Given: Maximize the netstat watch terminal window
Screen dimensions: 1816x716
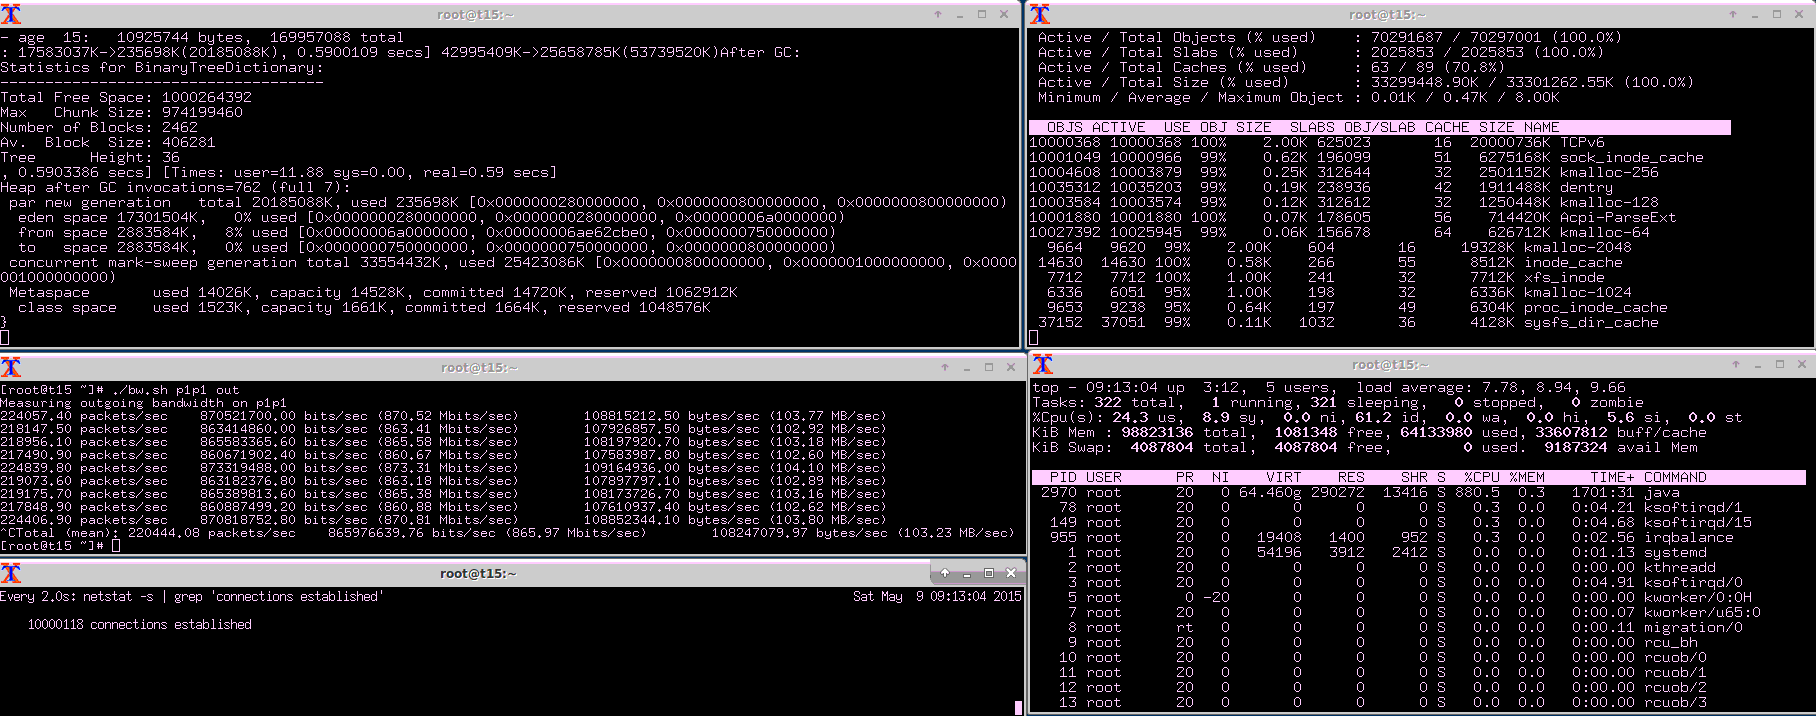Looking at the screenshot, I should [x=989, y=573].
